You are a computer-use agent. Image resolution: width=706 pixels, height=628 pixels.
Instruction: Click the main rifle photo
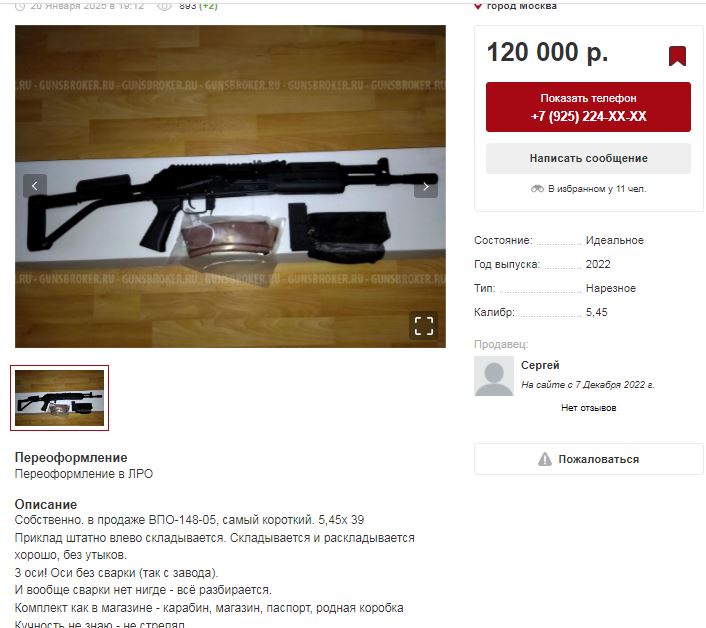pyautogui.click(x=230, y=186)
